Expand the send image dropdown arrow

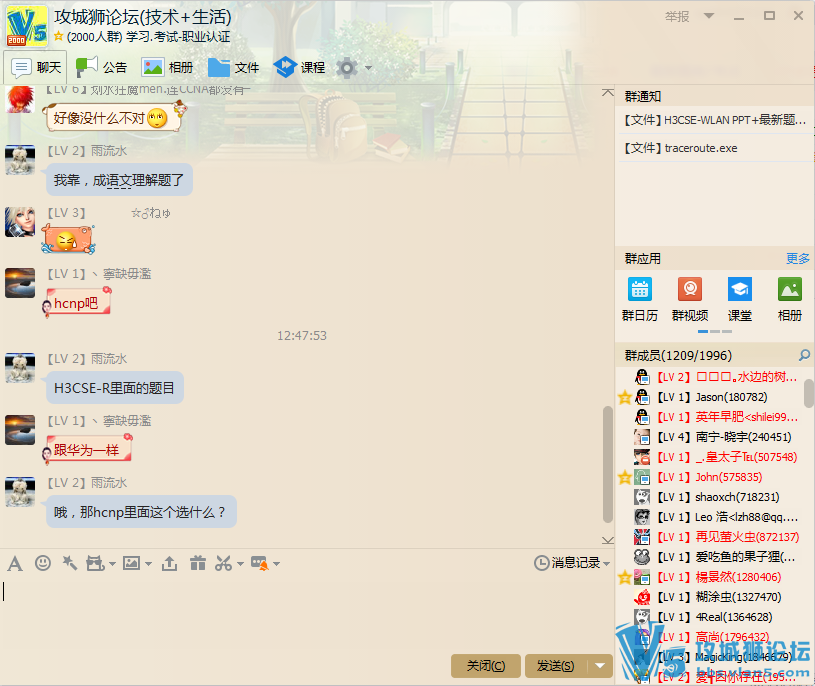pyautogui.click(x=148, y=564)
